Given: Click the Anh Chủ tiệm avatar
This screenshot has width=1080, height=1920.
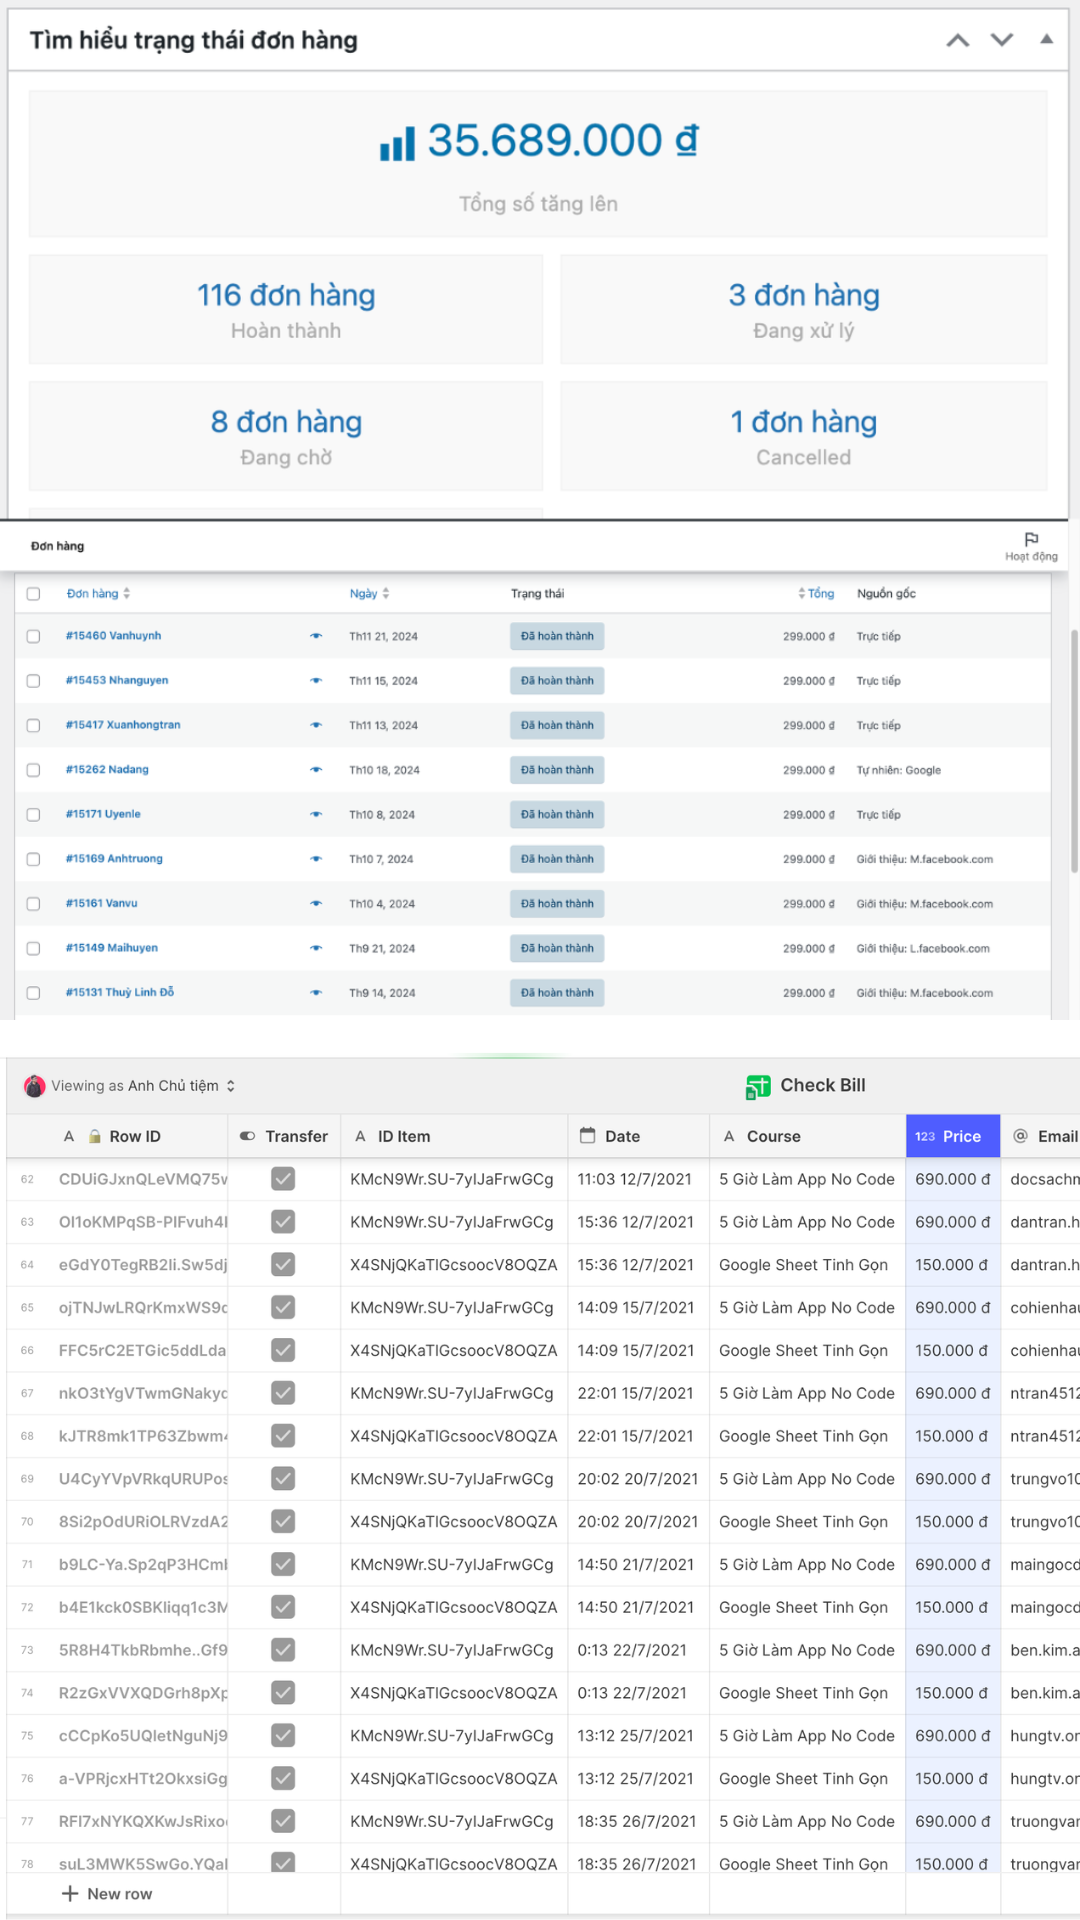Looking at the screenshot, I should pos(35,1086).
